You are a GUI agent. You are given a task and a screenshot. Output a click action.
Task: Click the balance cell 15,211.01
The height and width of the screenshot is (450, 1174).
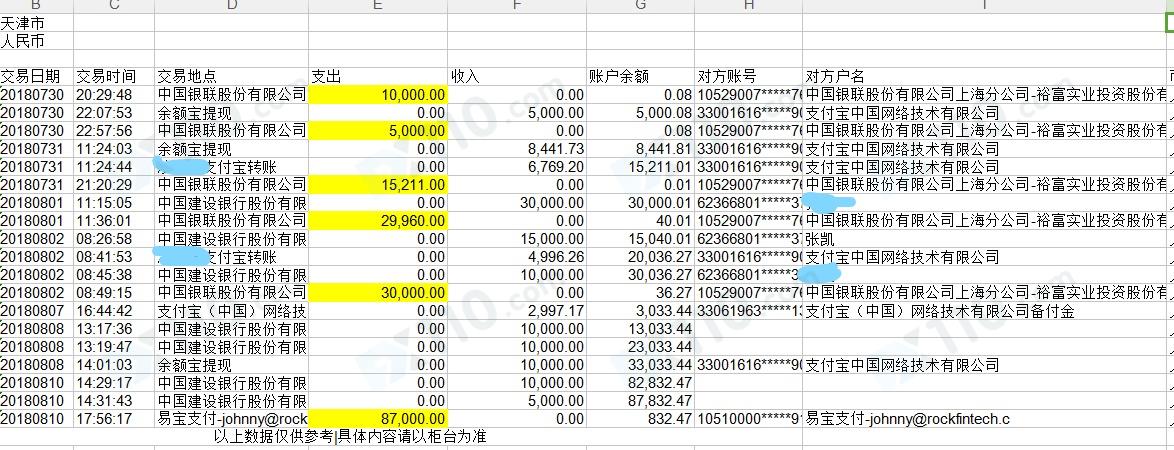click(640, 166)
